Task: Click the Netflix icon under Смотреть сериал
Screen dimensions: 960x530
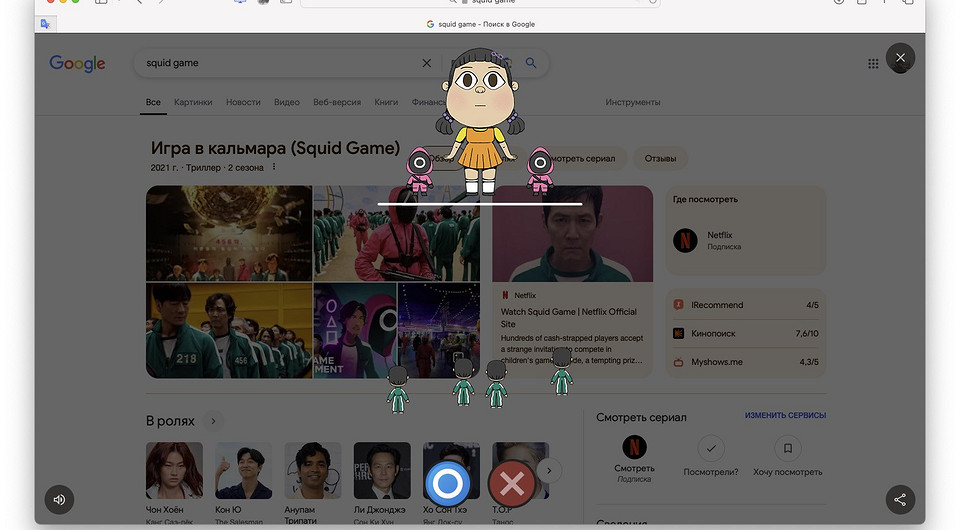Action: click(634, 447)
